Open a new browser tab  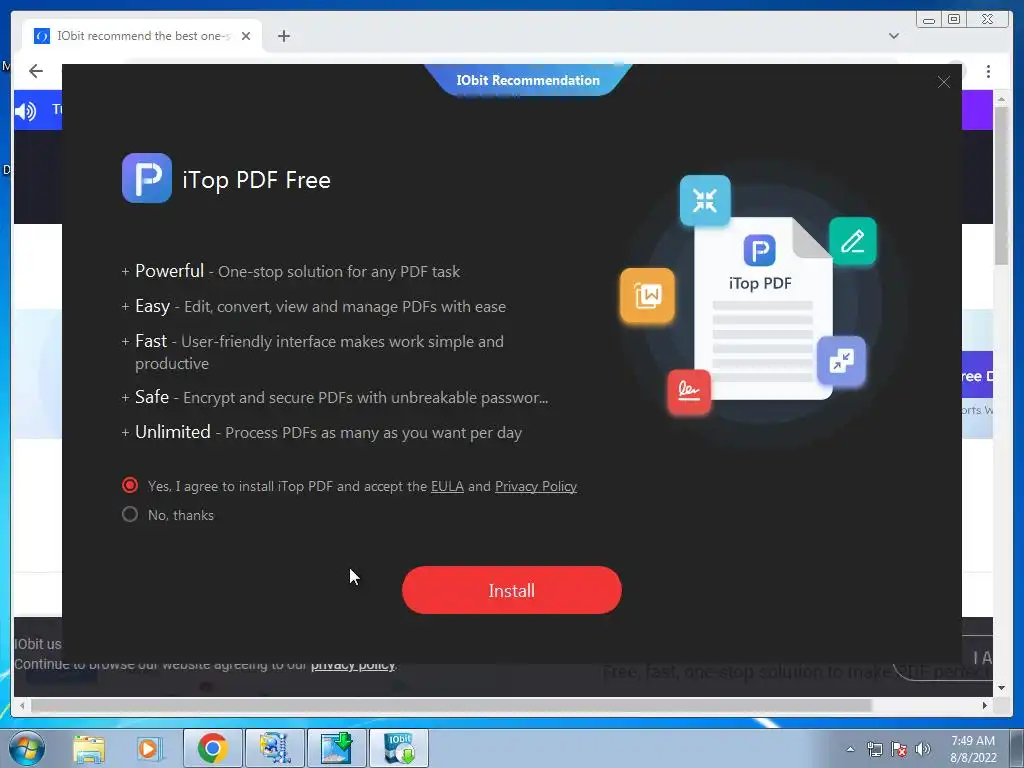[x=283, y=36]
